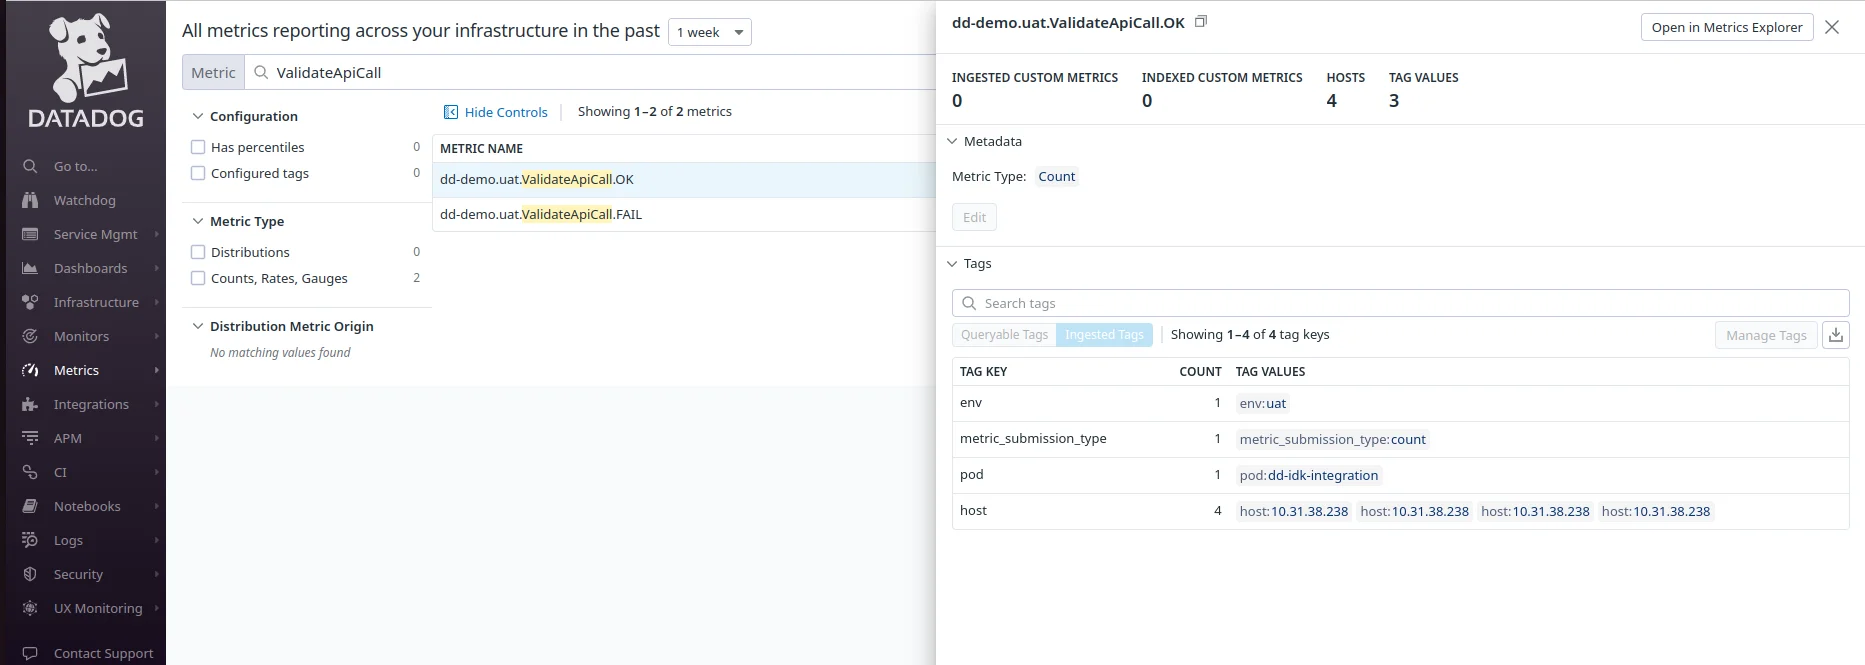This screenshot has width=1865, height=665.
Task: Expand the Service Mgmt submenu arrow
Action: 157,234
